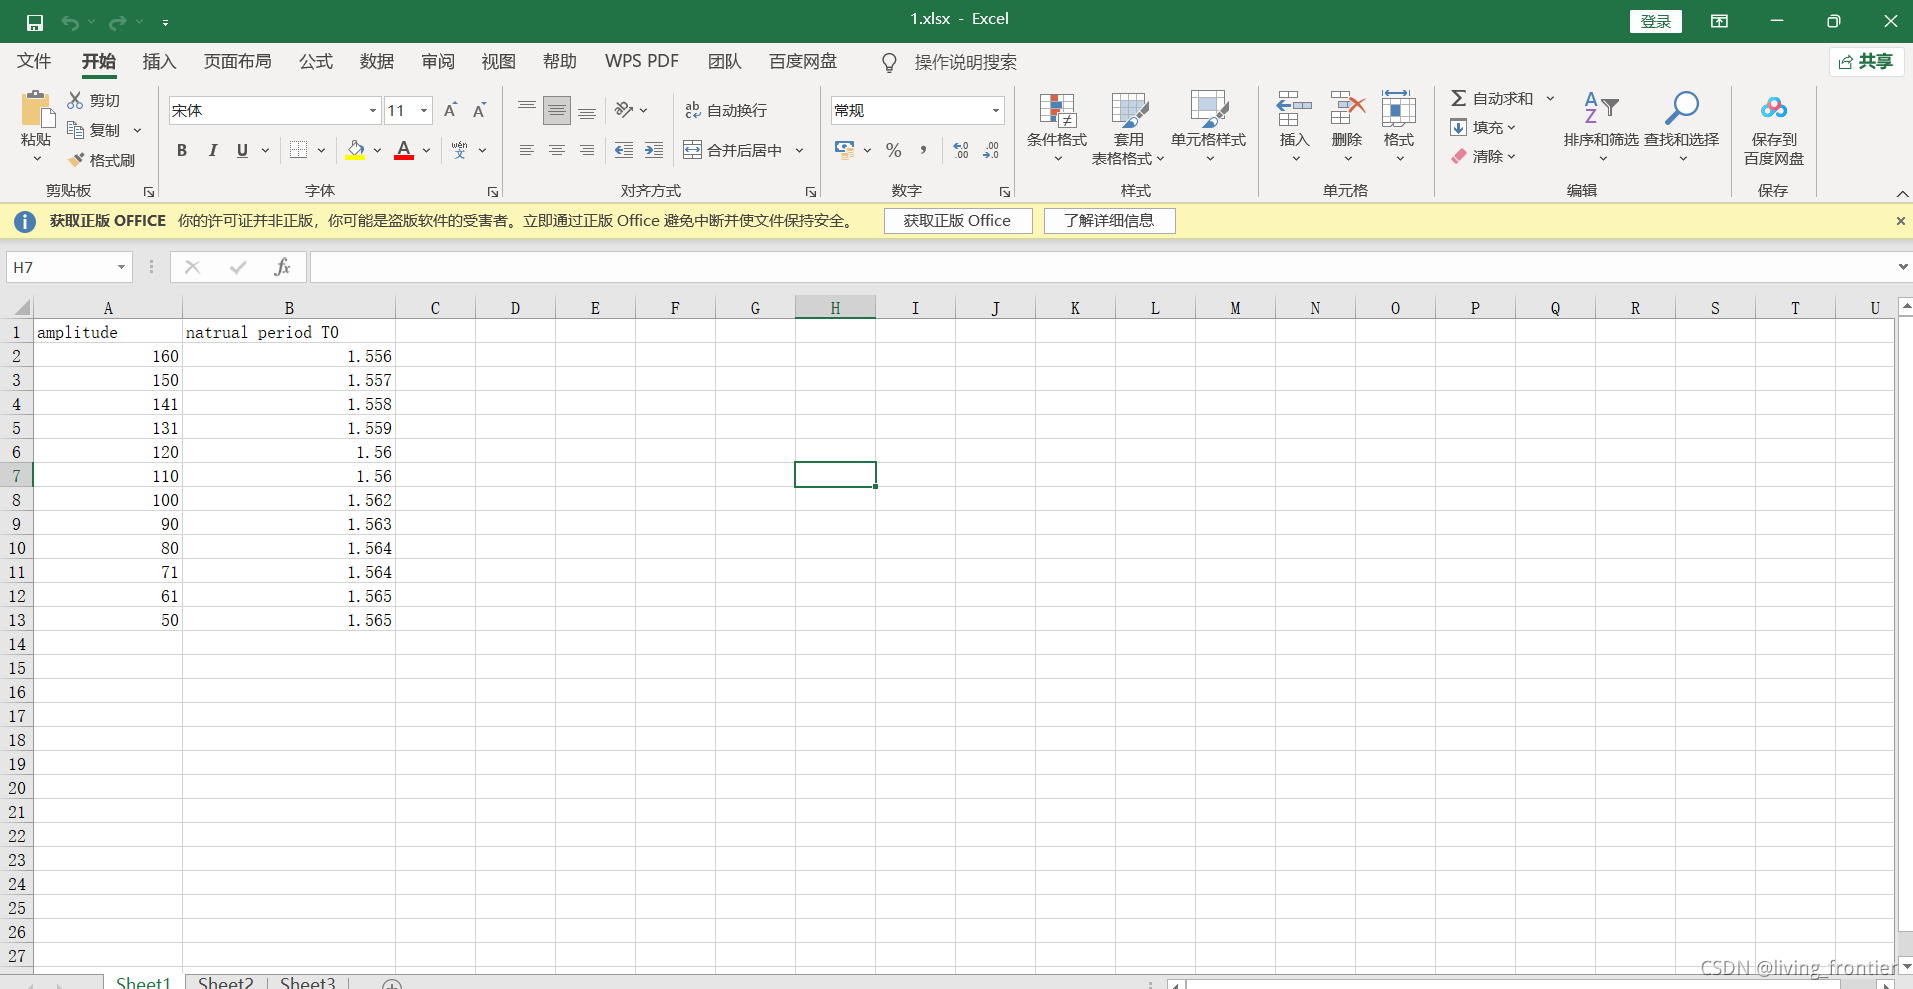Click inside the formula bar input
Viewport: 1913px width, 989px height.
[x=1100, y=267]
